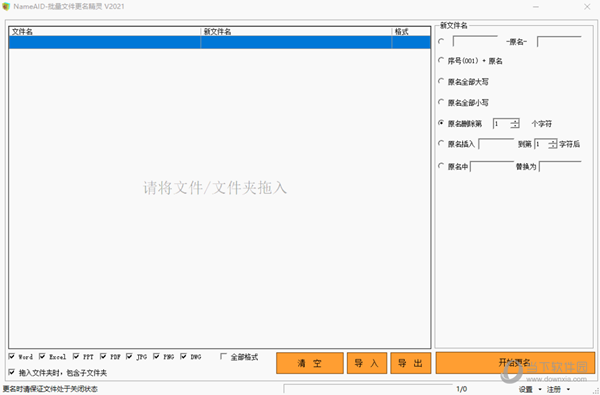Click the 到第 position stepper arrows

pos(552,144)
